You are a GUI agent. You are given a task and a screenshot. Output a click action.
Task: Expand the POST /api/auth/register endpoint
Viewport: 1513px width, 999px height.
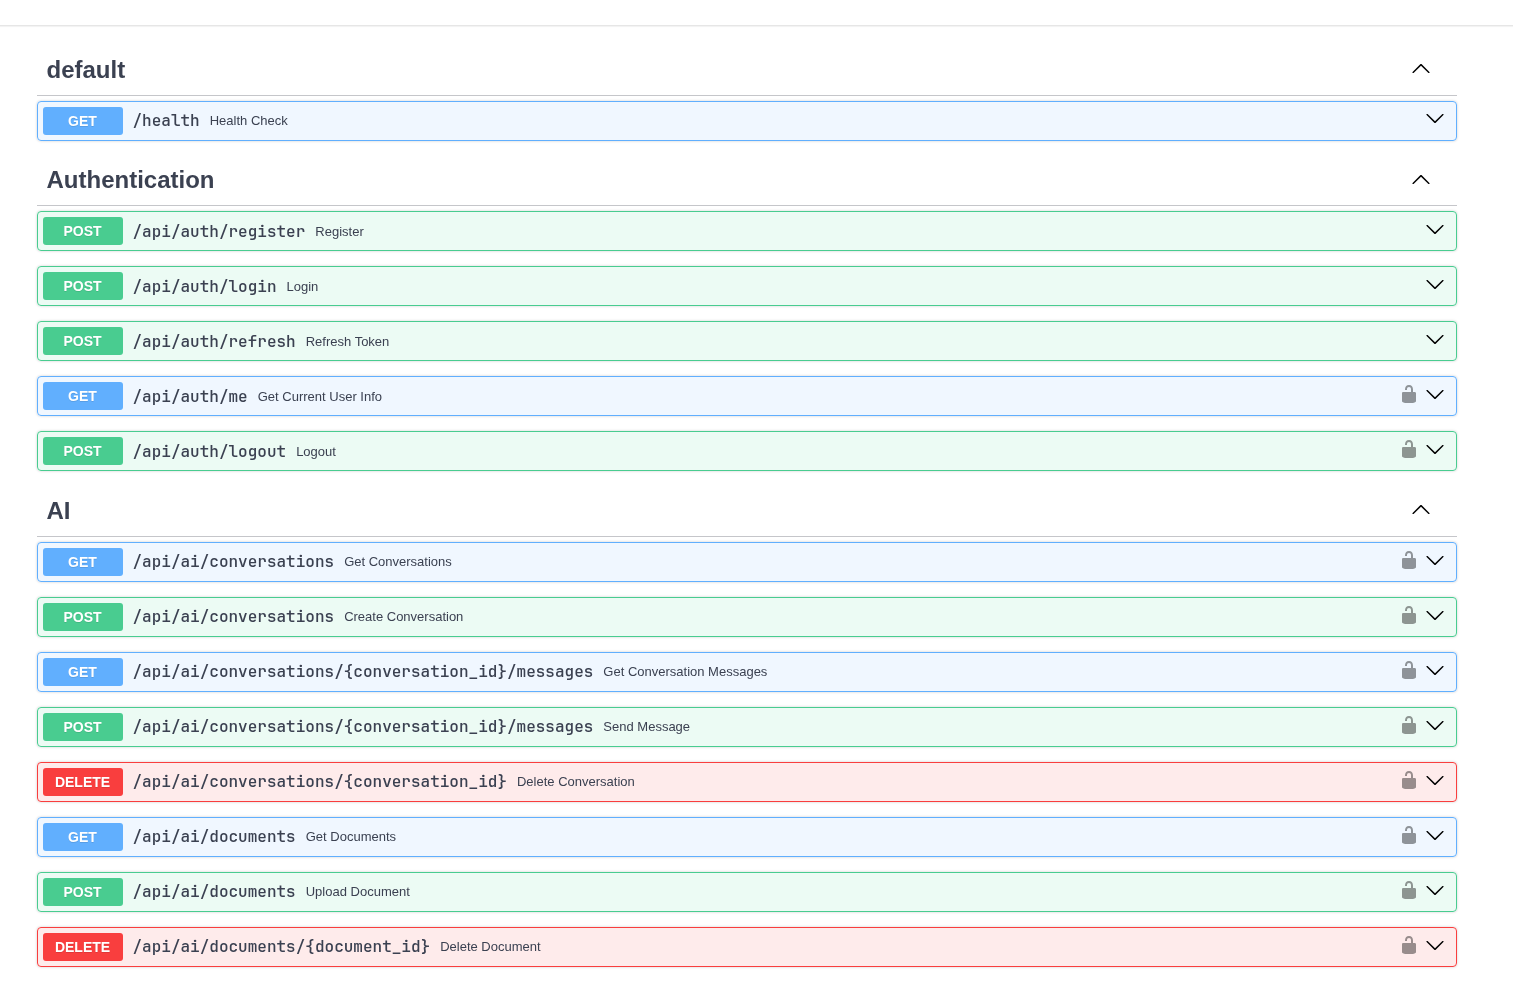pyautogui.click(x=1435, y=230)
